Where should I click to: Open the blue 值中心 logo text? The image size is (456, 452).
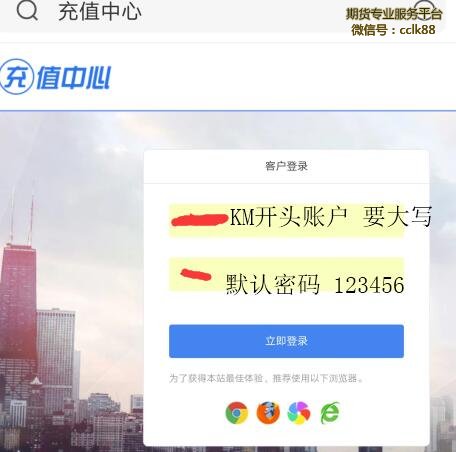pyautogui.click(x=73, y=77)
